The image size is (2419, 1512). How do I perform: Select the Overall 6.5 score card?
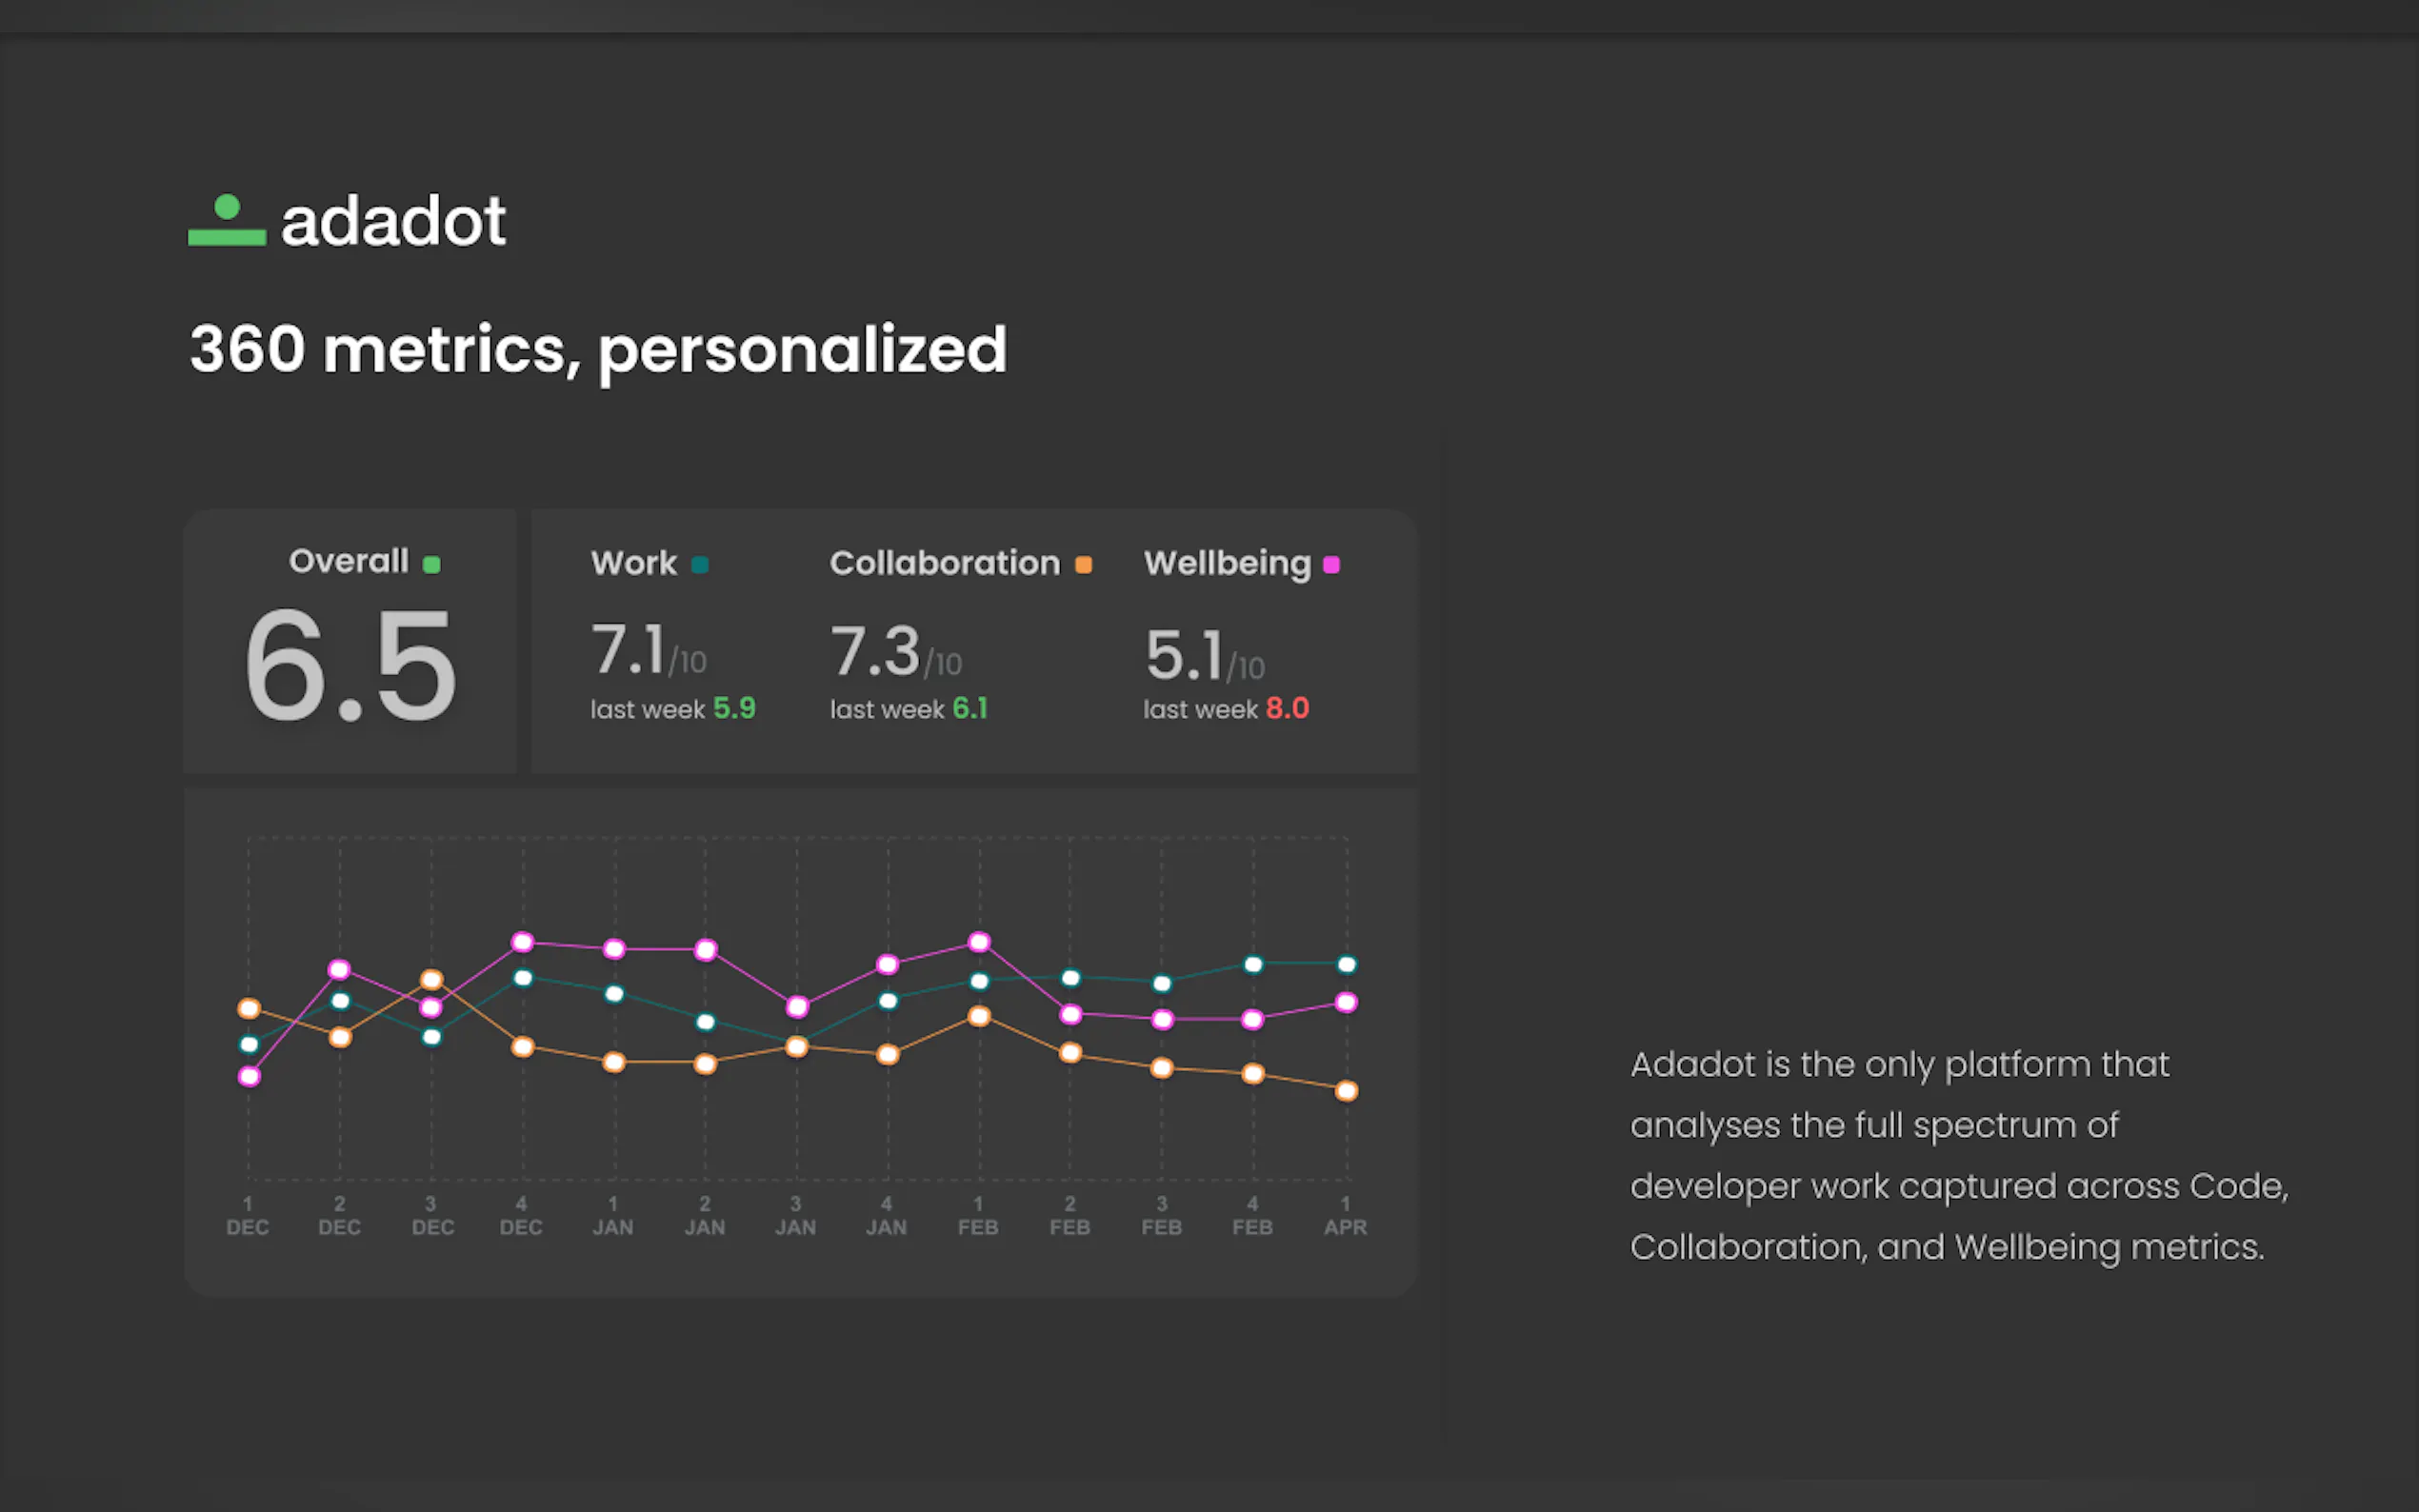coord(350,642)
